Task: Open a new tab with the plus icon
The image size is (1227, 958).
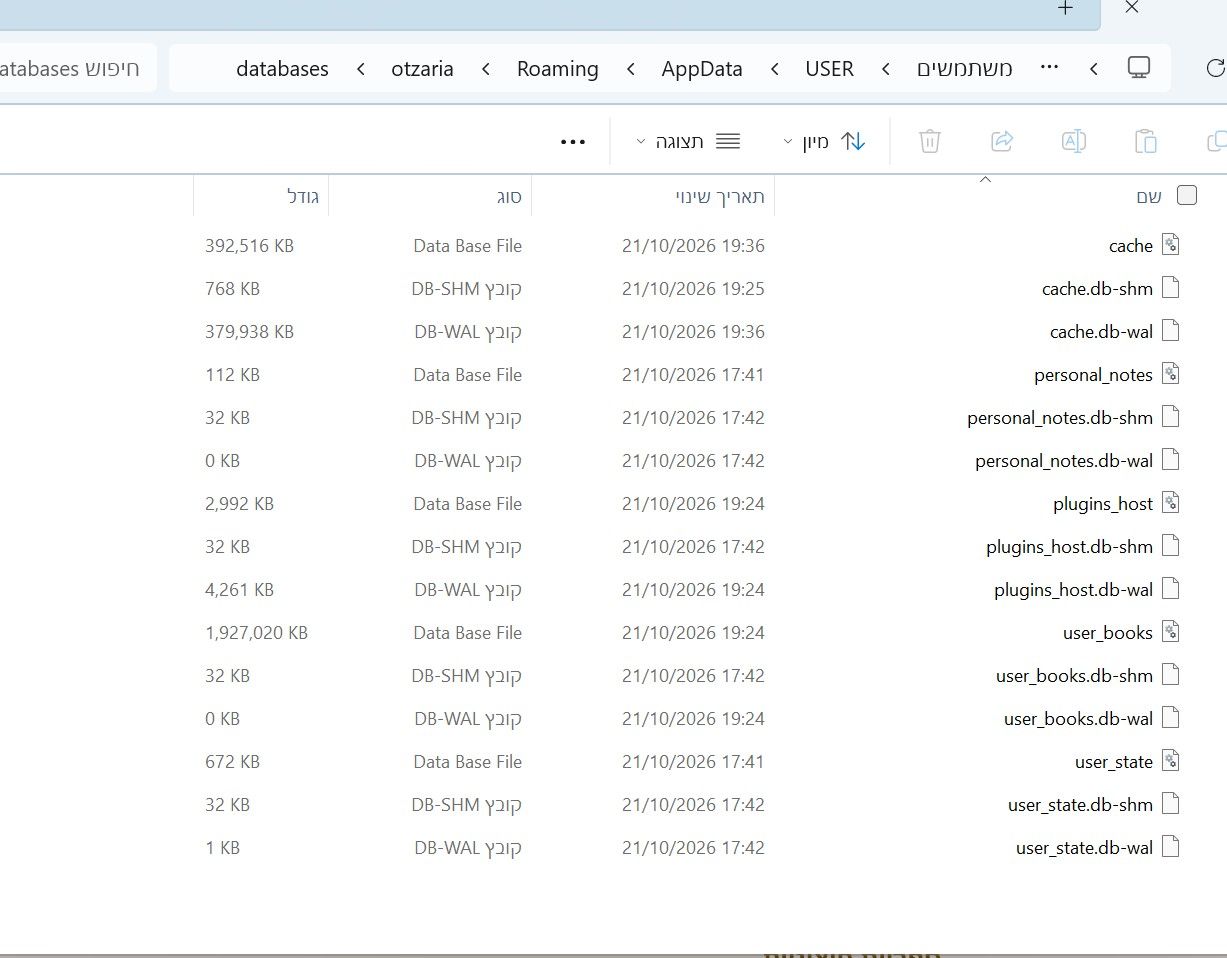Action: pos(1066,8)
